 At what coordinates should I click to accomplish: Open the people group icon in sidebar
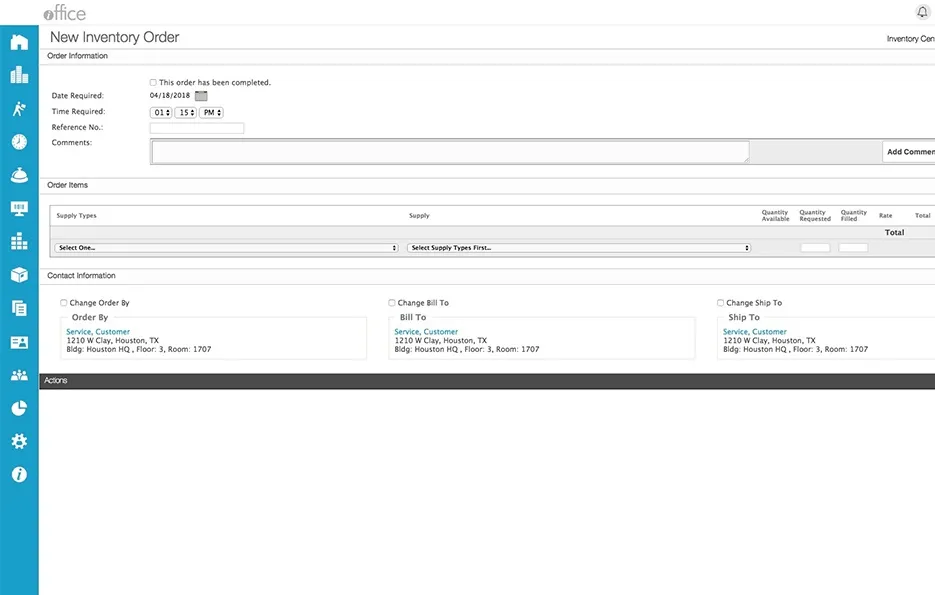19,375
